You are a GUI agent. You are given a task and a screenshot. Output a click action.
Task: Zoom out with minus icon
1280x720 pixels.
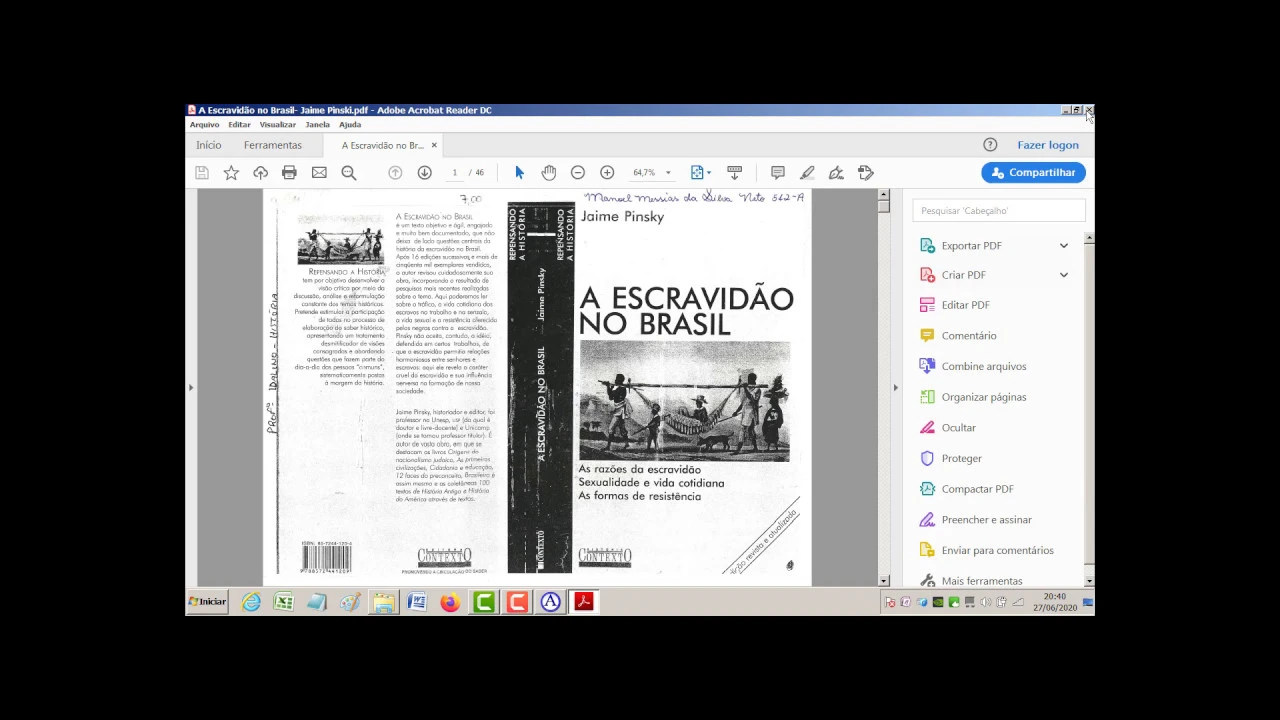tap(578, 173)
